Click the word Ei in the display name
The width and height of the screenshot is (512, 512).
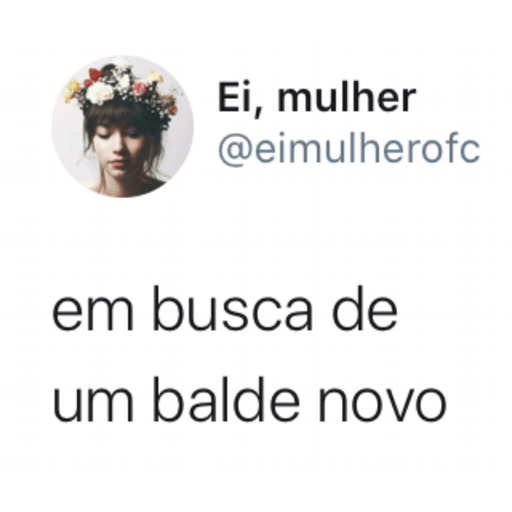click(235, 97)
